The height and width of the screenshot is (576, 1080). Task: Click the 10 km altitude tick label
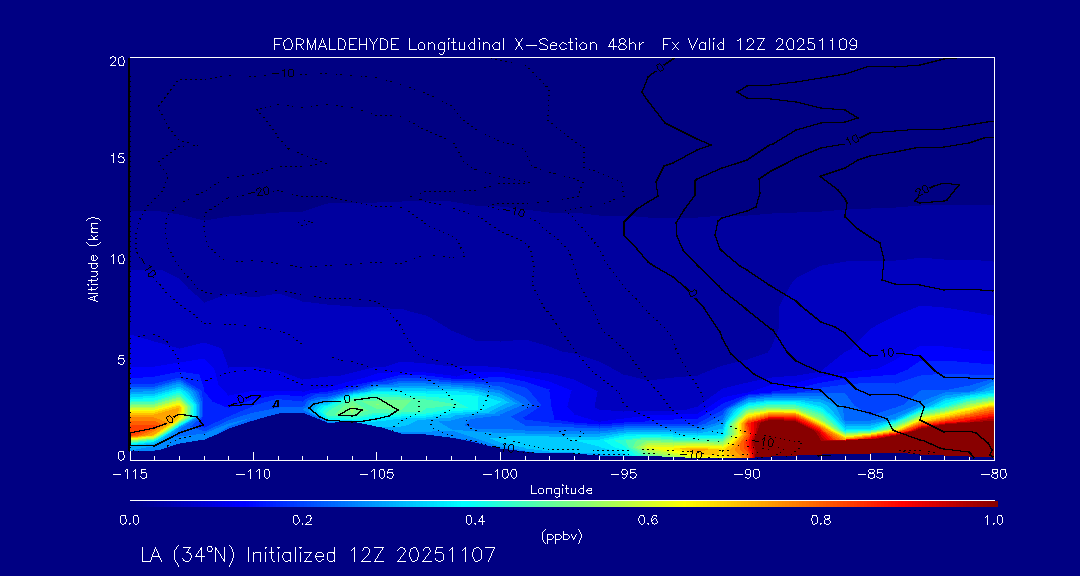click(115, 259)
